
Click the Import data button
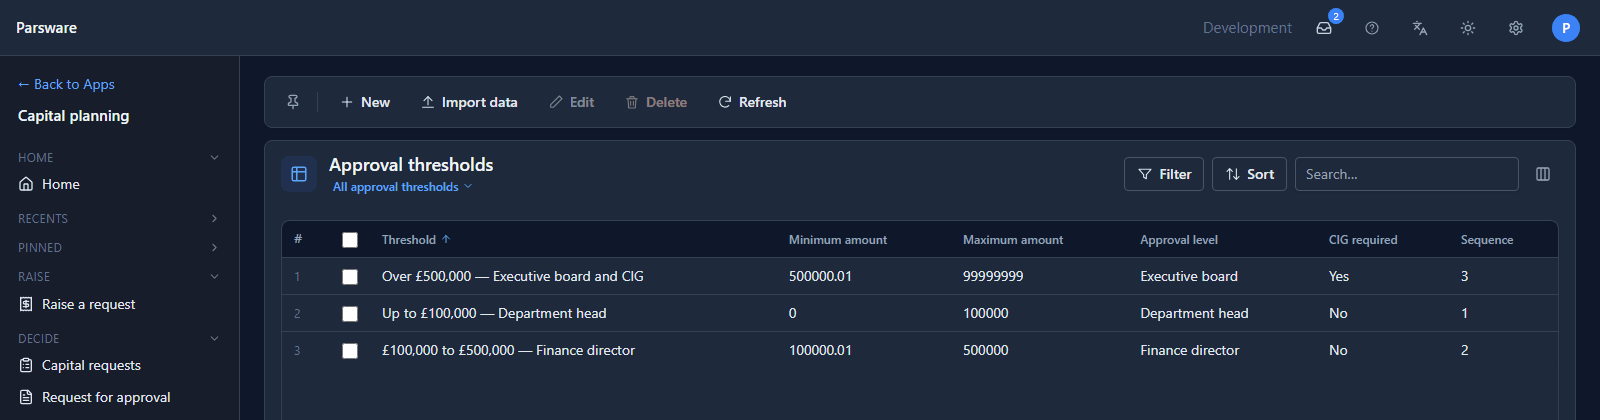click(469, 102)
